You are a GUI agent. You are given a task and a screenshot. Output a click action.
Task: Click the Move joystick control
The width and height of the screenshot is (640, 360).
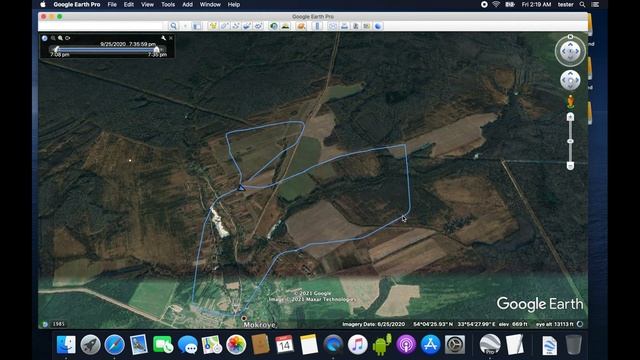(570, 80)
